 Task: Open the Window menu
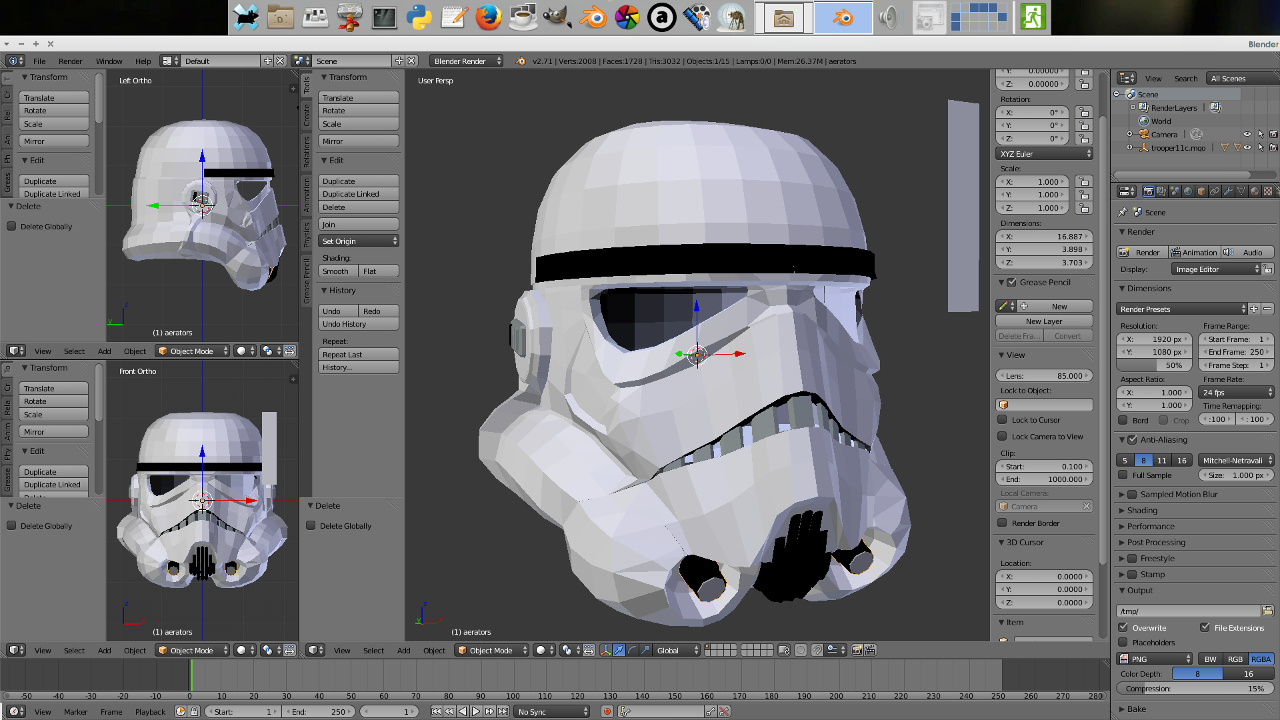point(109,61)
